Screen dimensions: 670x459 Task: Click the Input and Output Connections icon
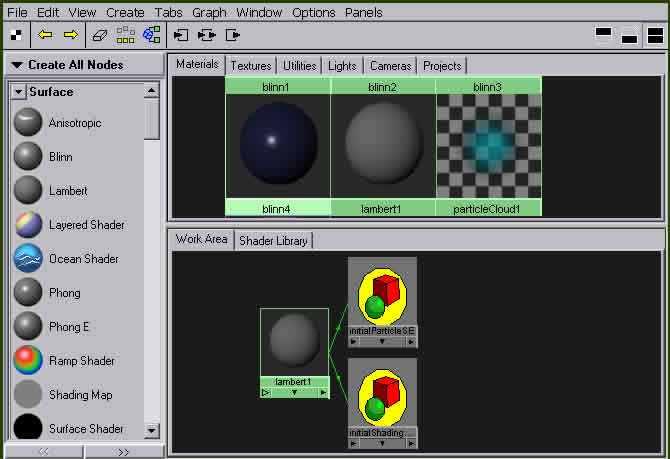(x=207, y=35)
